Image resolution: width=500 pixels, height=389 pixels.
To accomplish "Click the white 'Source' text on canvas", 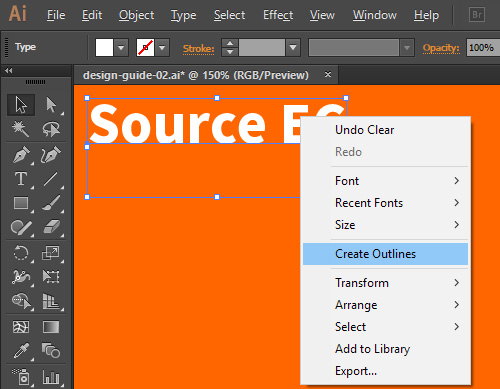I will tap(177, 124).
